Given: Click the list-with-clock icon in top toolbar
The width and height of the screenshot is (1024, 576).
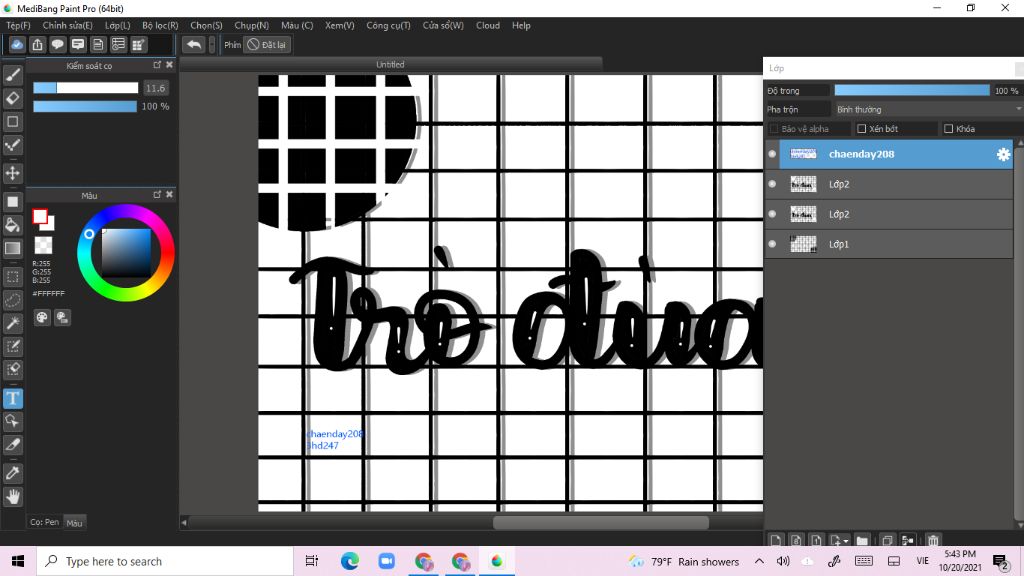Looking at the screenshot, I should tap(118, 44).
